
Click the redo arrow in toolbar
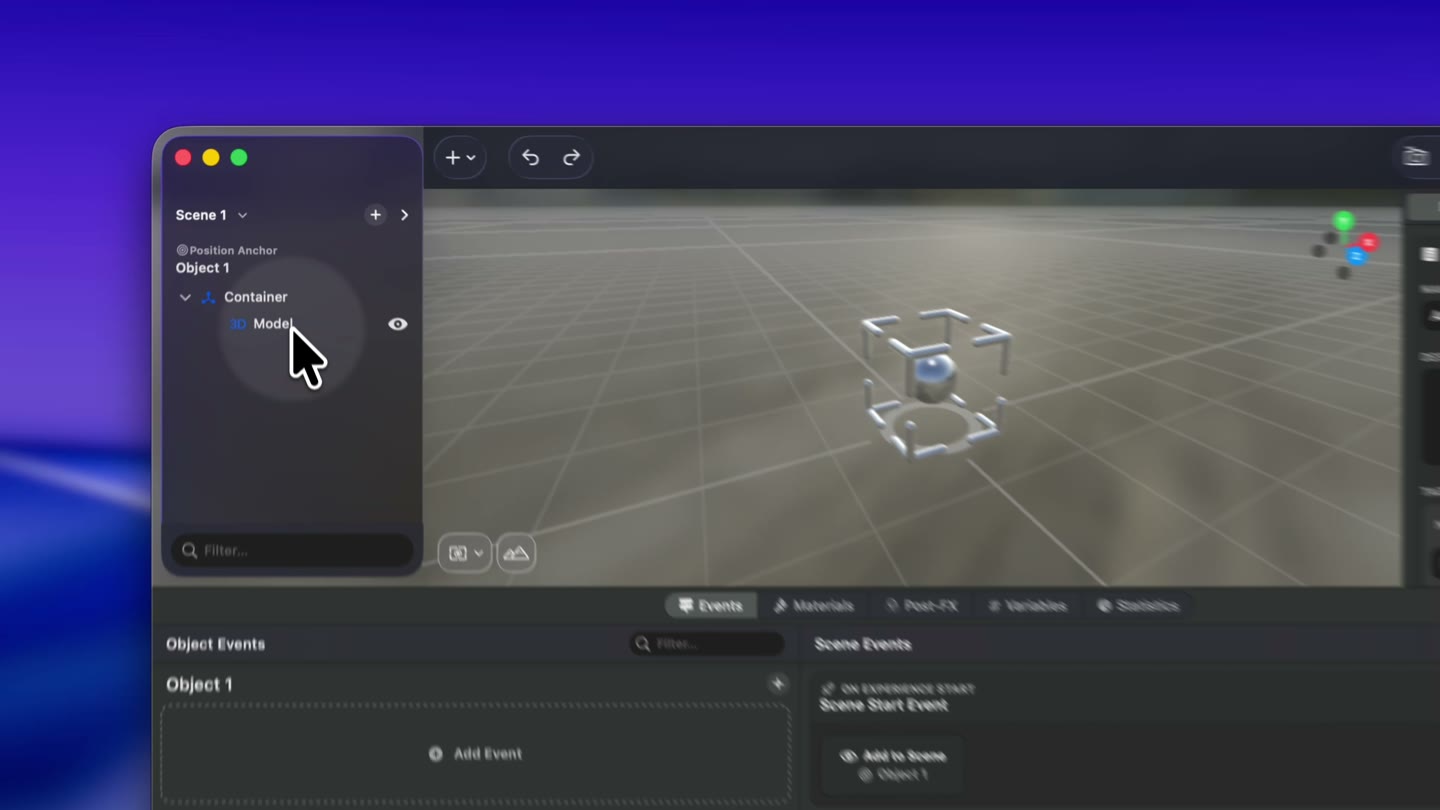pyautogui.click(x=572, y=158)
